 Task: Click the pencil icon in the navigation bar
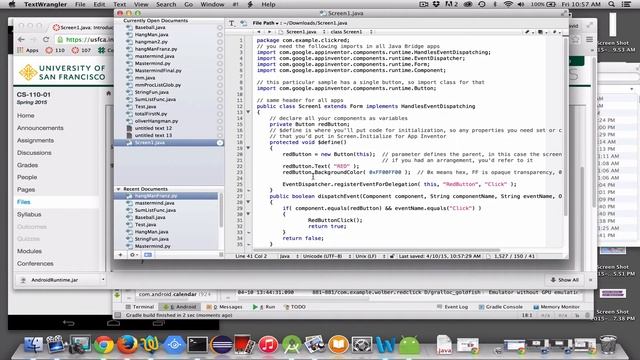(x=528, y=32)
